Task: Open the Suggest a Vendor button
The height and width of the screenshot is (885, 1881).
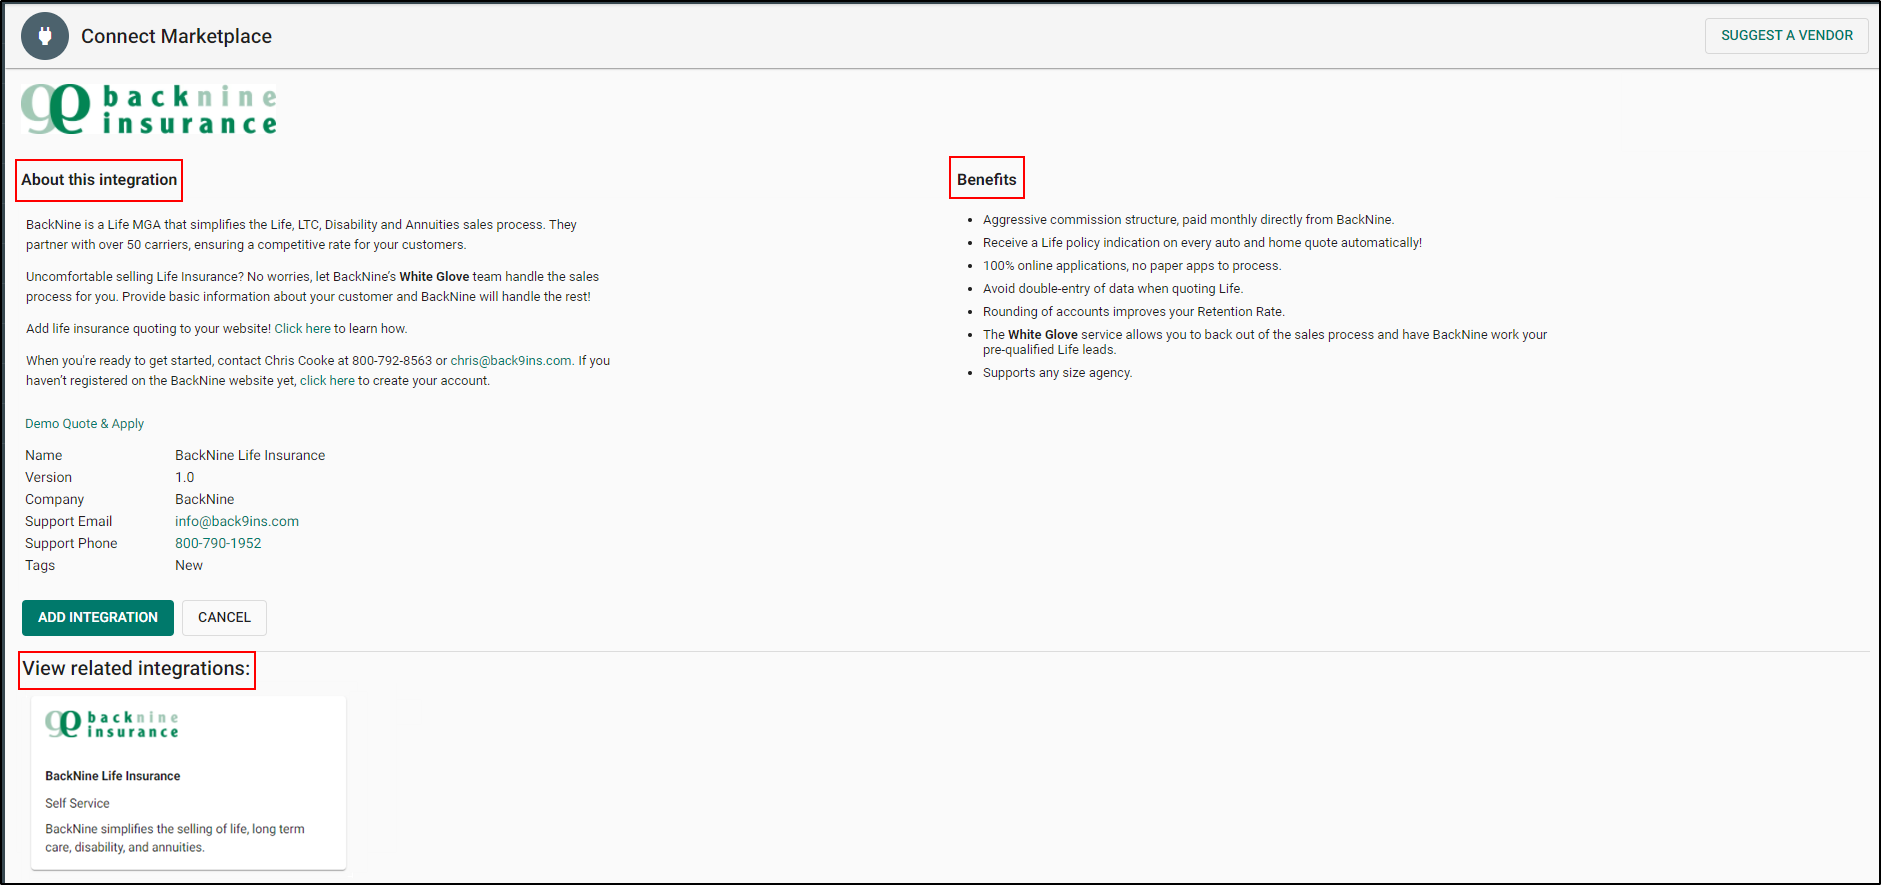Action: point(1786,35)
